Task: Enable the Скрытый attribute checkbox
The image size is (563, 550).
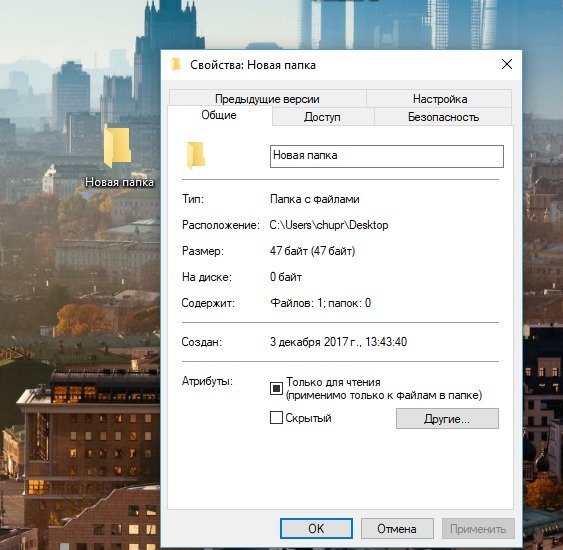Action: (276, 418)
